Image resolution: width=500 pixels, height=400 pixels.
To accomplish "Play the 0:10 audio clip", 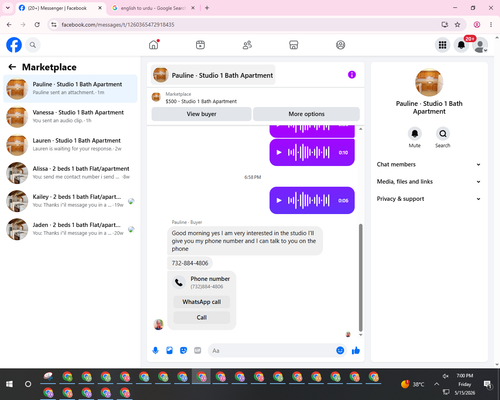I will 279,153.
